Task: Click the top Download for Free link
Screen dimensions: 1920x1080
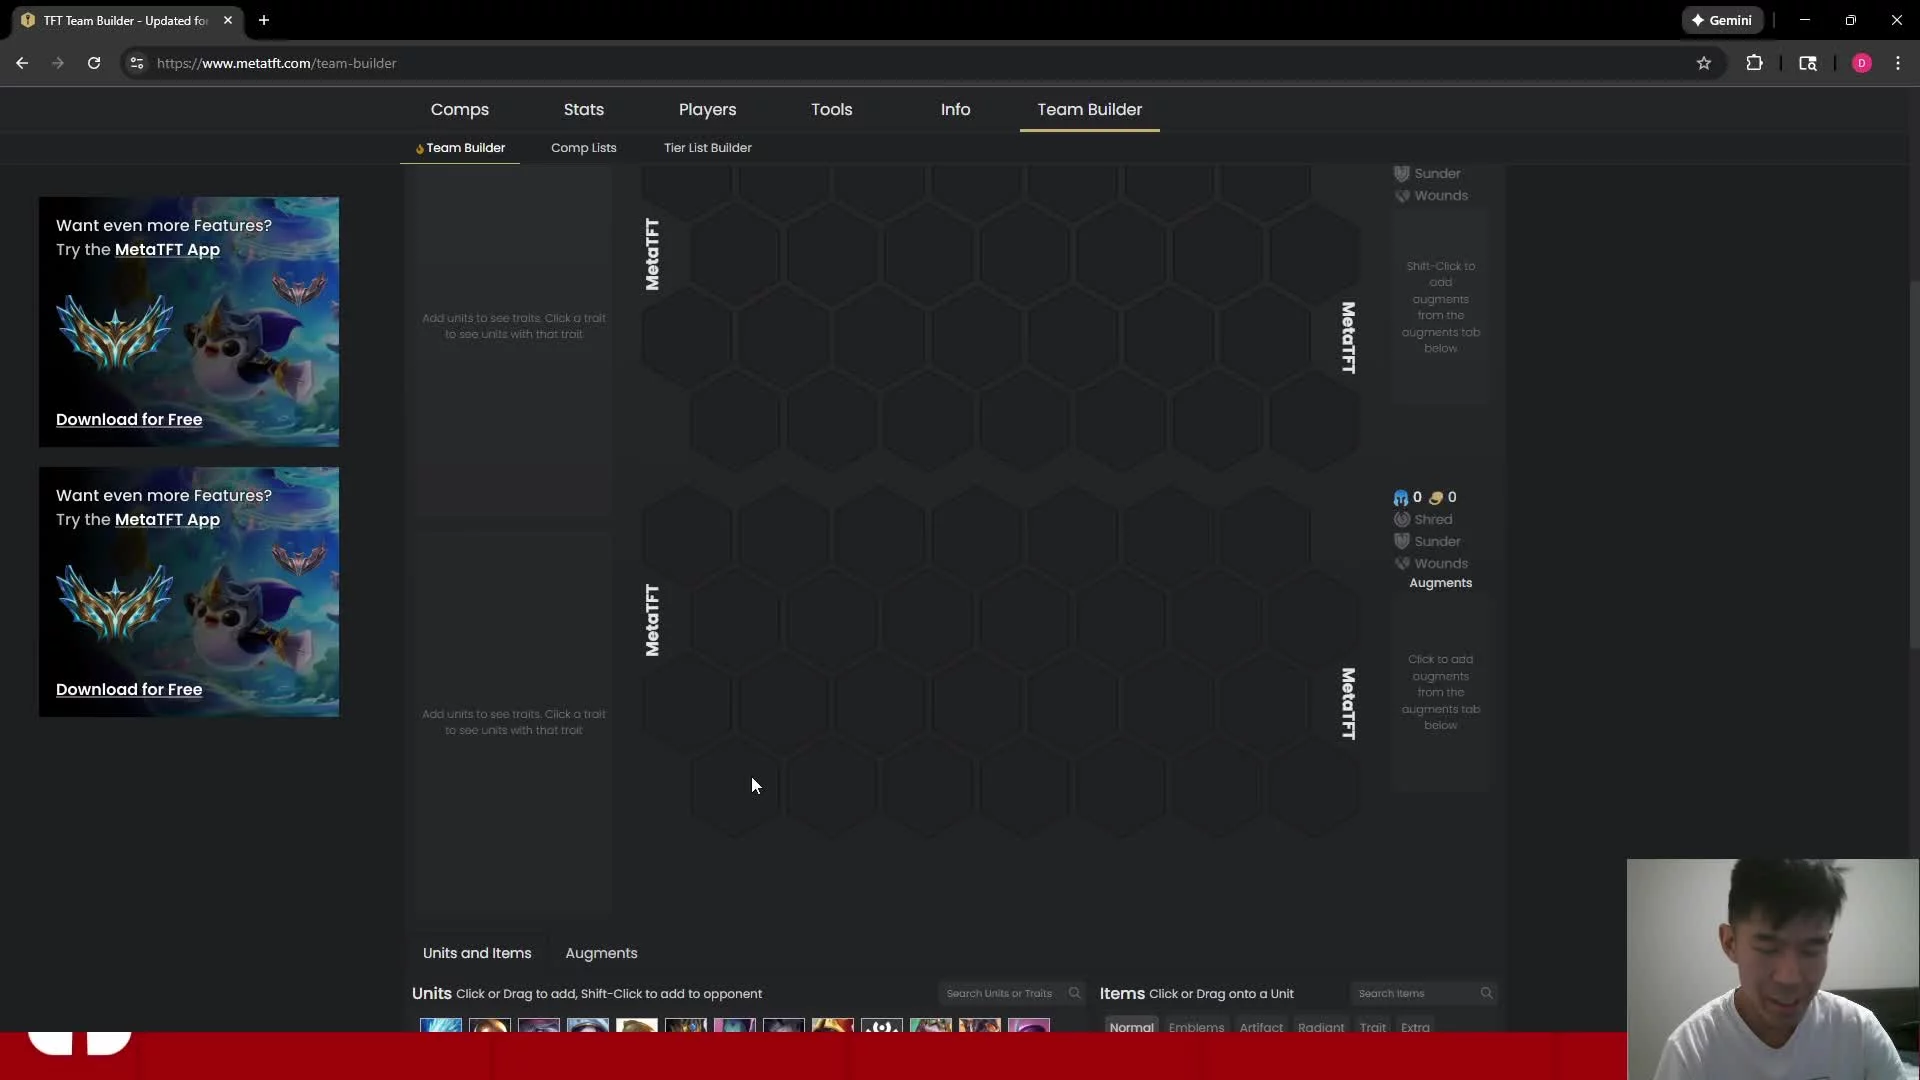Action: tap(129, 420)
